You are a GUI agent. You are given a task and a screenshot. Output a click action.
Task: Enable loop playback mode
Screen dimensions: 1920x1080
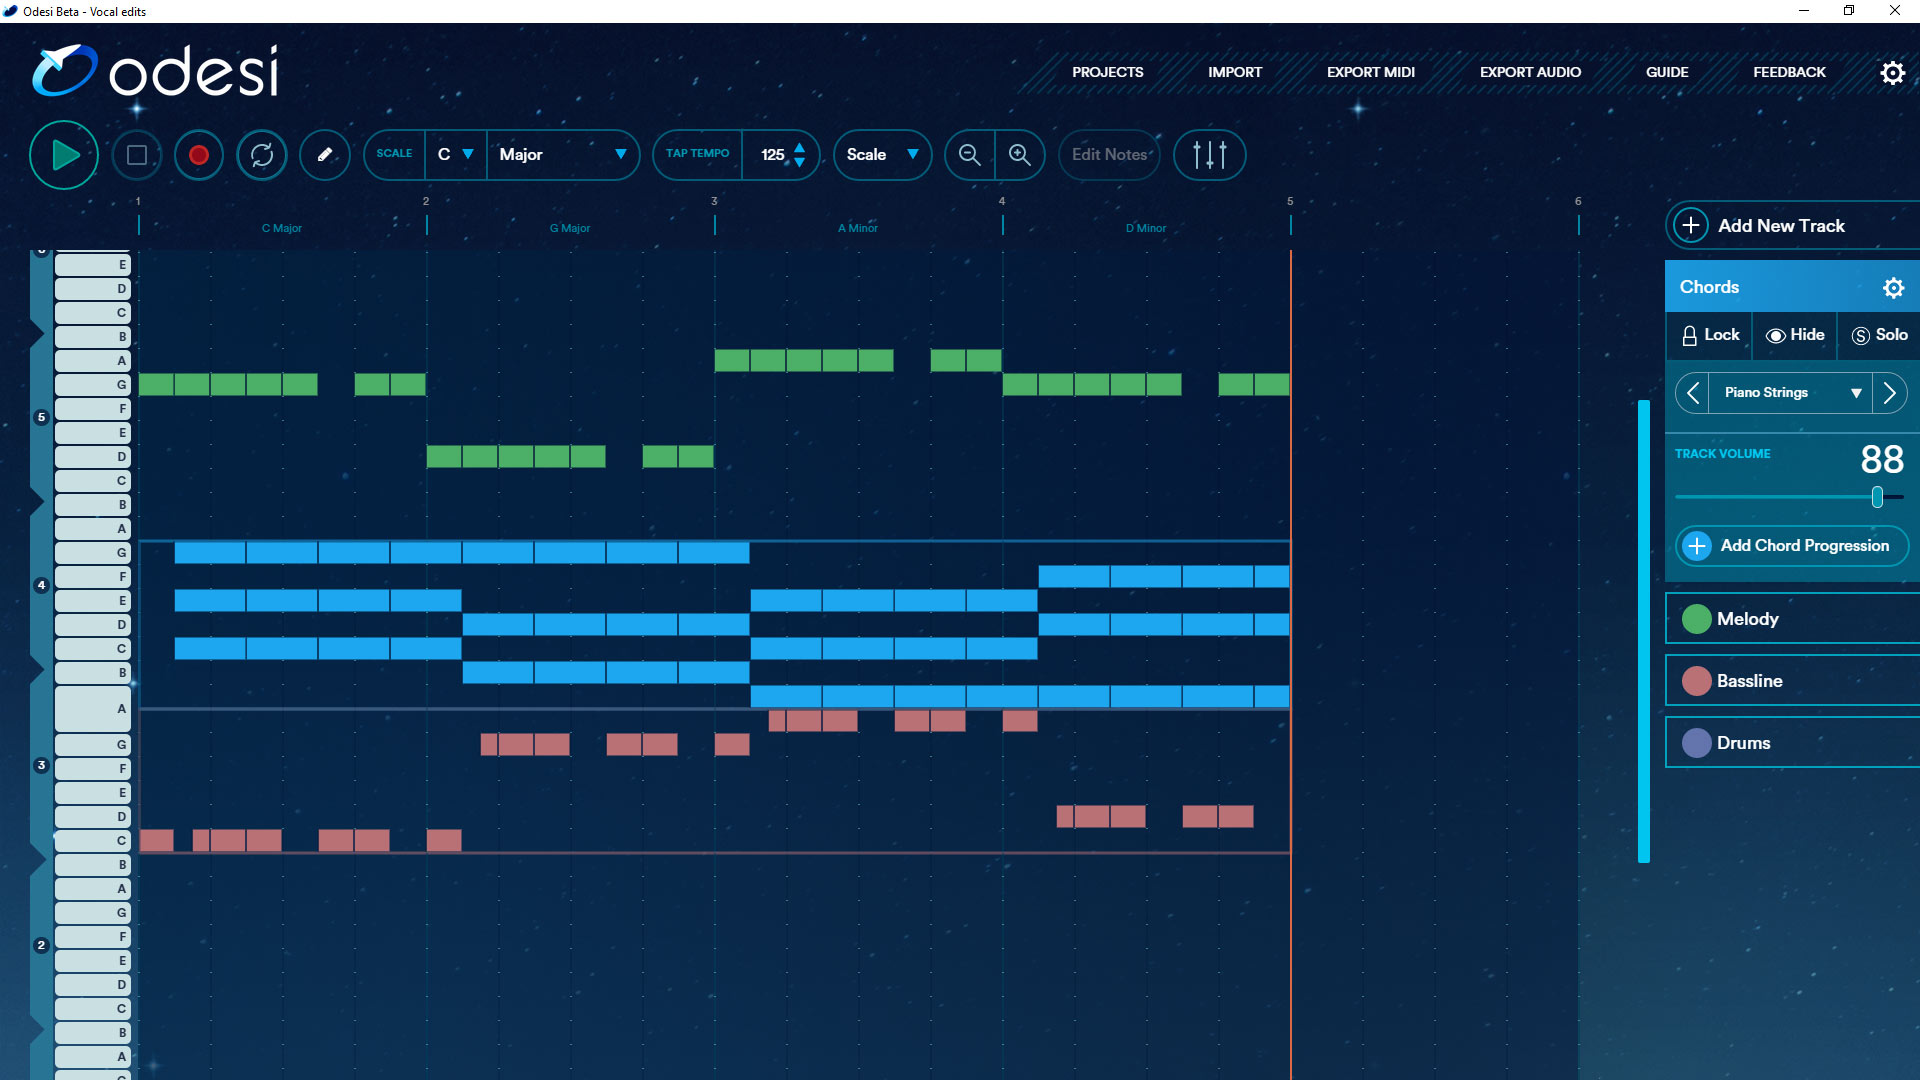click(261, 155)
